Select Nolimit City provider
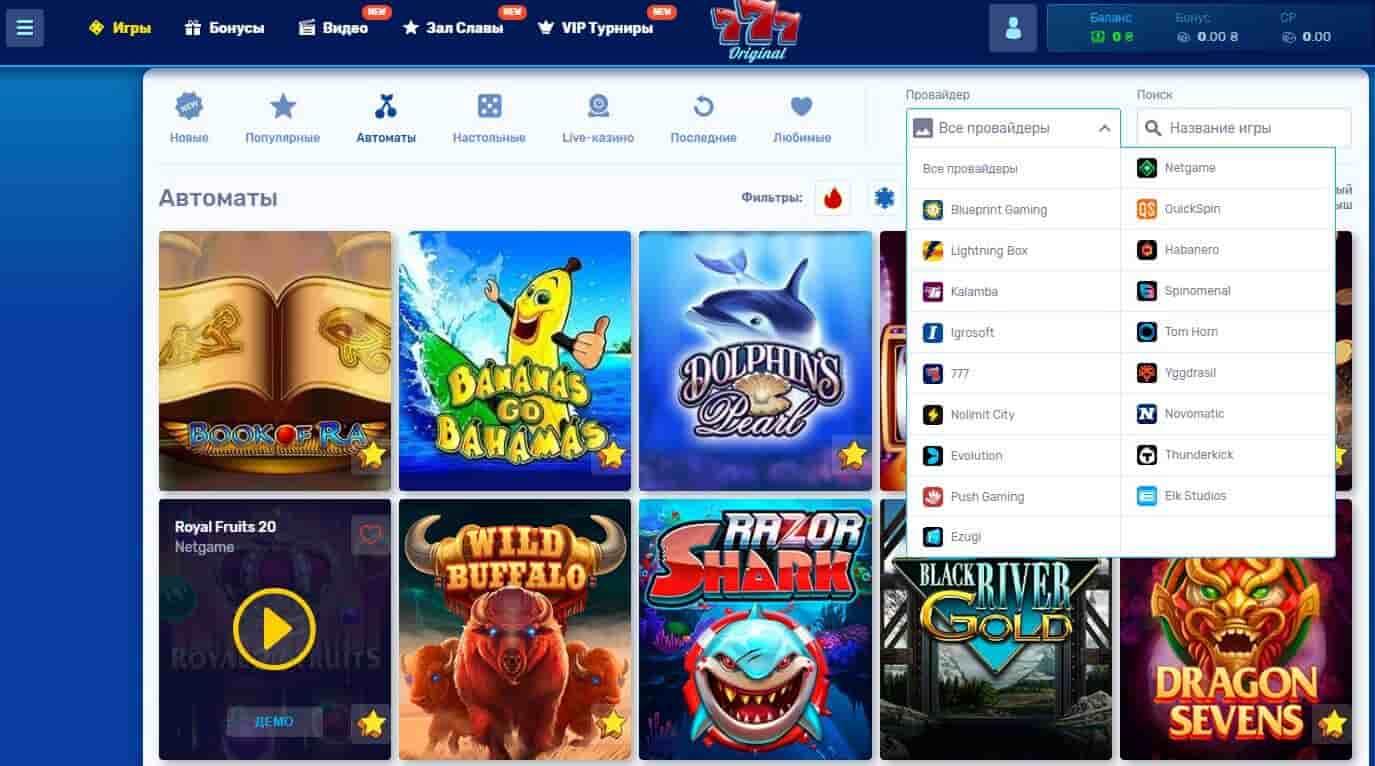Viewport: 1375px width, 766px height. [1014, 415]
